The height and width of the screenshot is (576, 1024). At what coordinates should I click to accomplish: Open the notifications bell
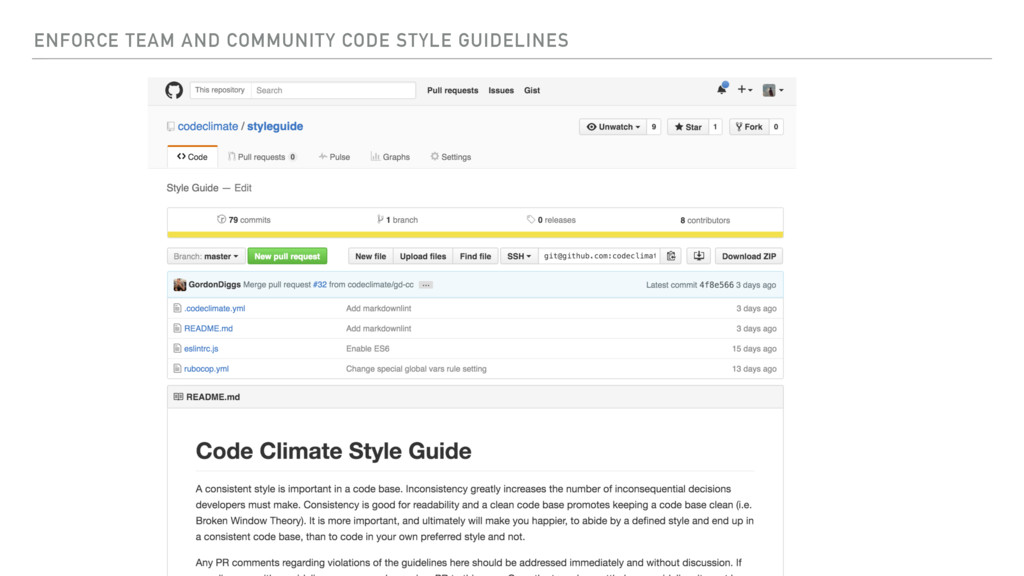[722, 89]
